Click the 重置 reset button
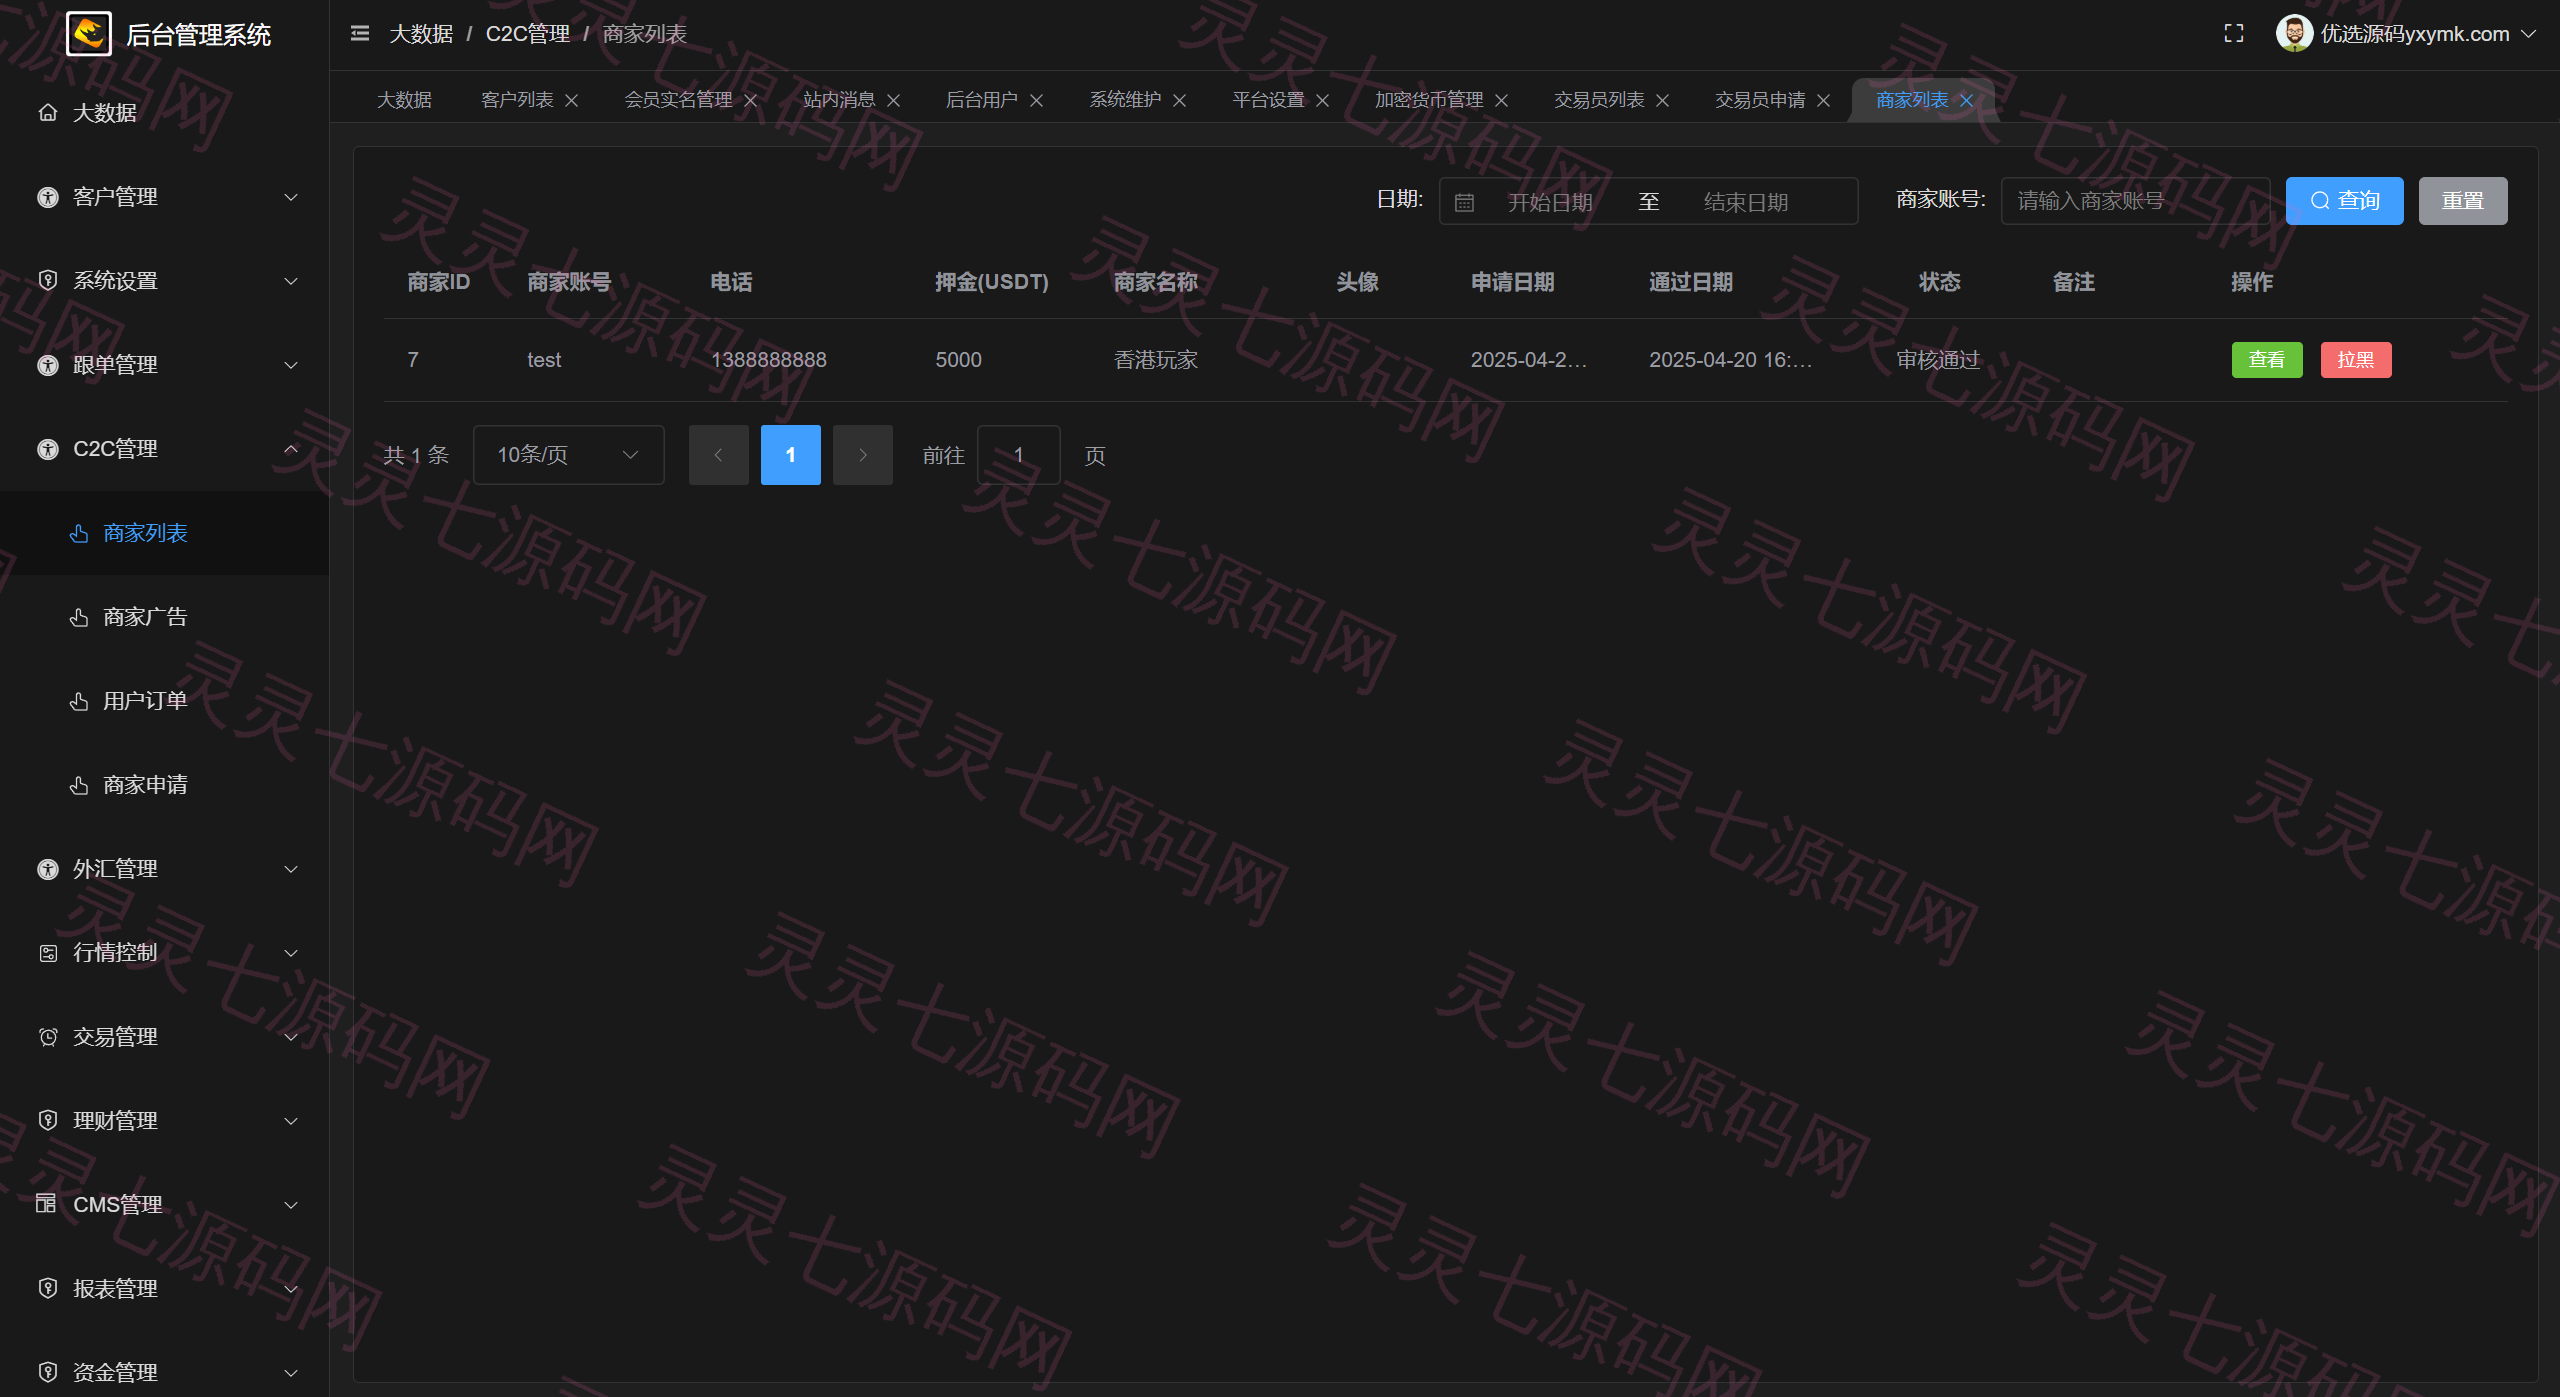The width and height of the screenshot is (2560, 1397). 2463,201
